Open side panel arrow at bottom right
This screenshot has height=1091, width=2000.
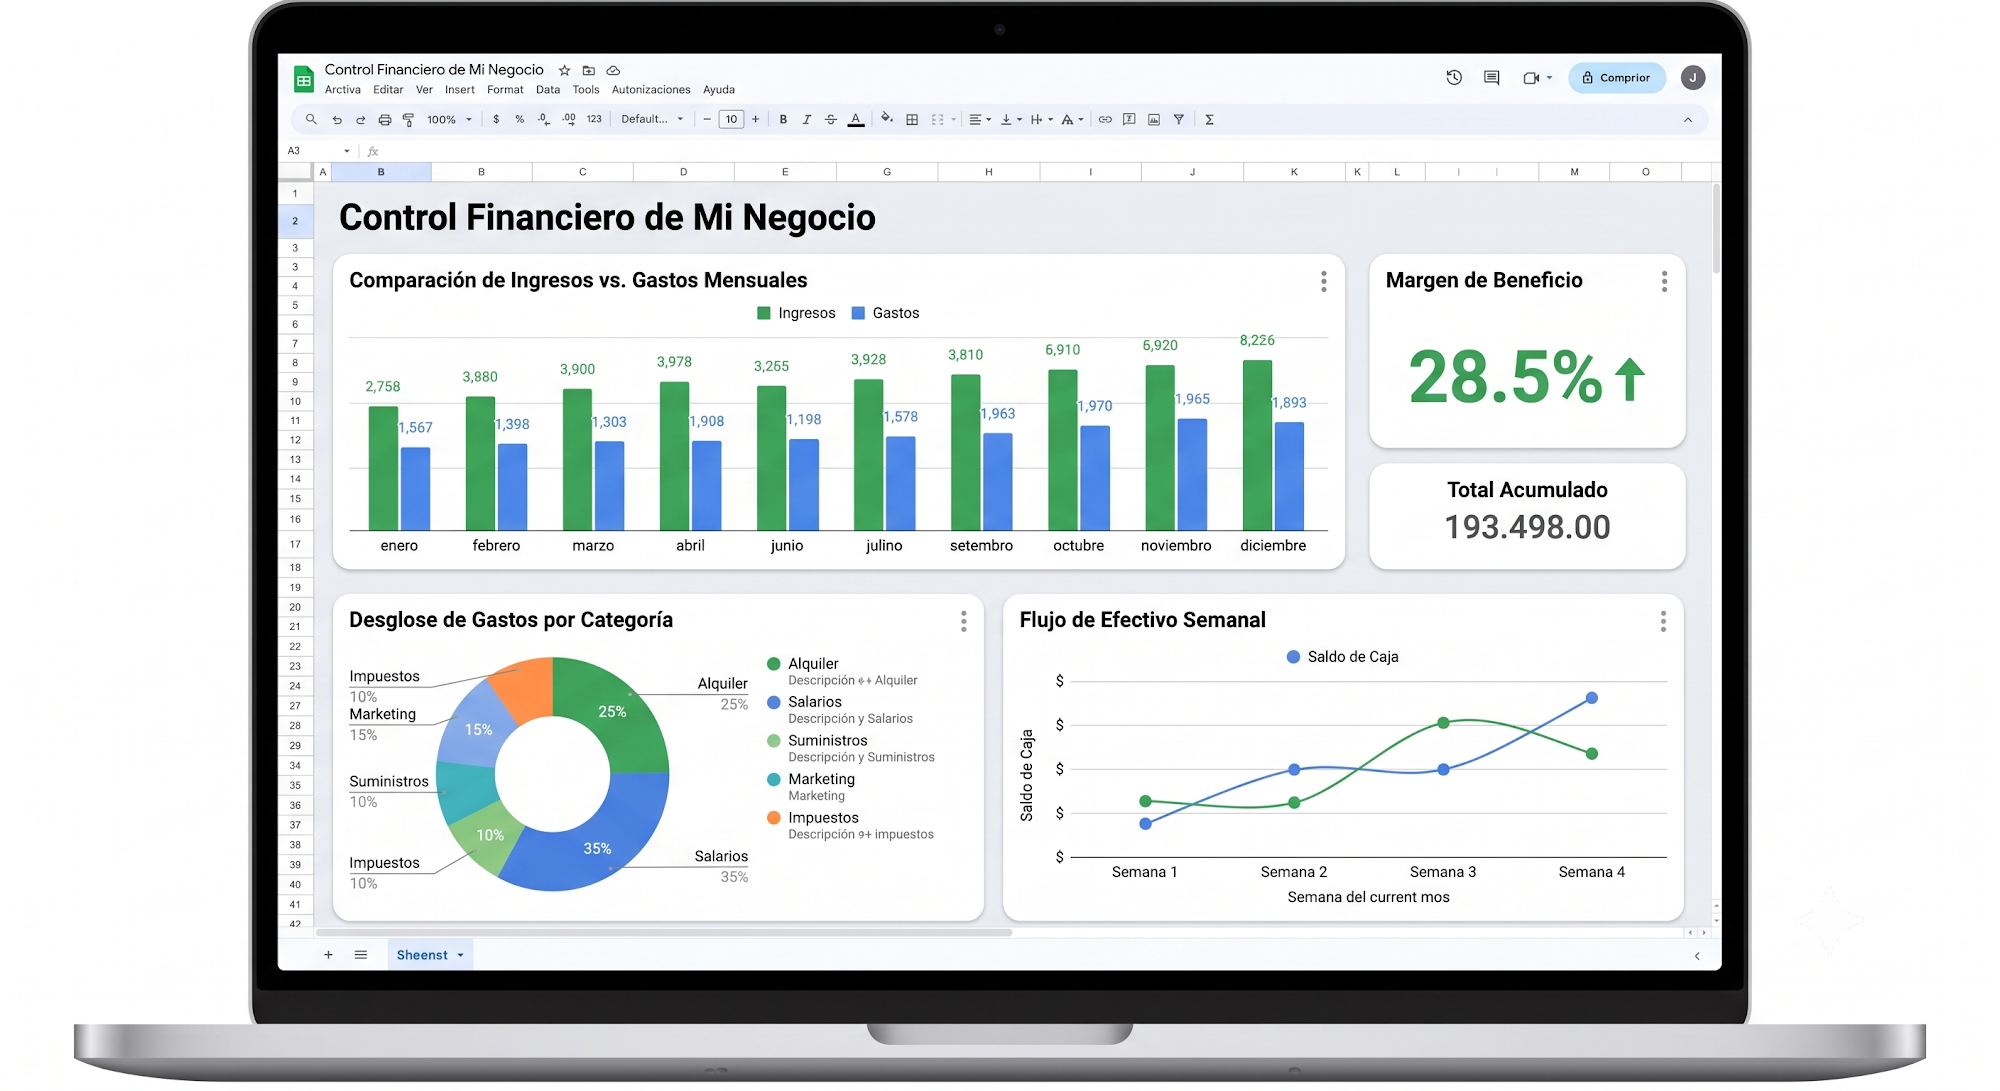[x=1697, y=956]
